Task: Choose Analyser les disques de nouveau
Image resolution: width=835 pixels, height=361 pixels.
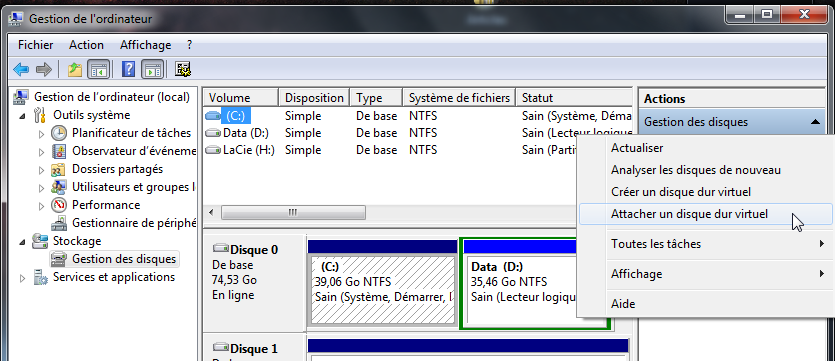Action: [x=706, y=170]
